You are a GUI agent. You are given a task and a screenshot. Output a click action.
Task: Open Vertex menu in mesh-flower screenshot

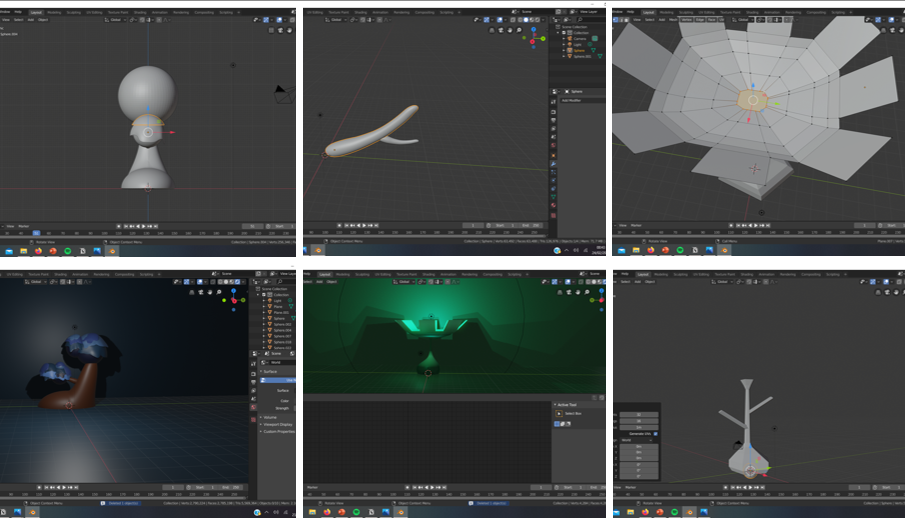686,20
